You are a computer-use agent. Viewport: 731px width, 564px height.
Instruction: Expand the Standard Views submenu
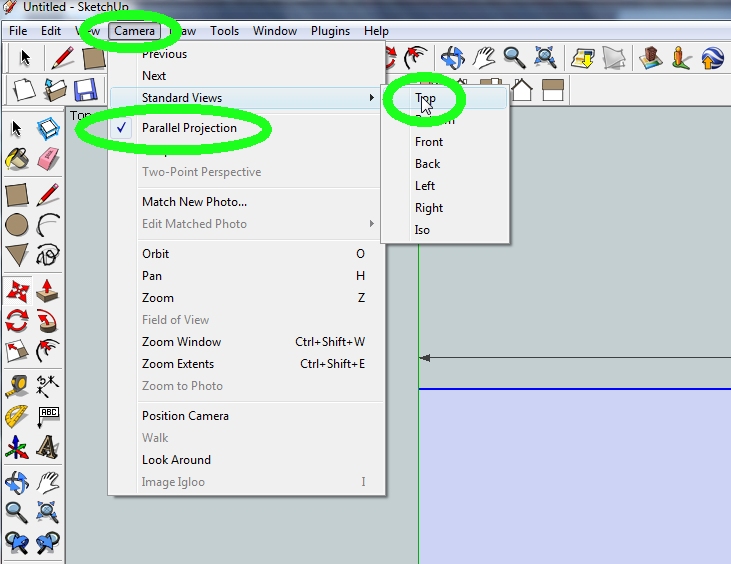(x=247, y=97)
